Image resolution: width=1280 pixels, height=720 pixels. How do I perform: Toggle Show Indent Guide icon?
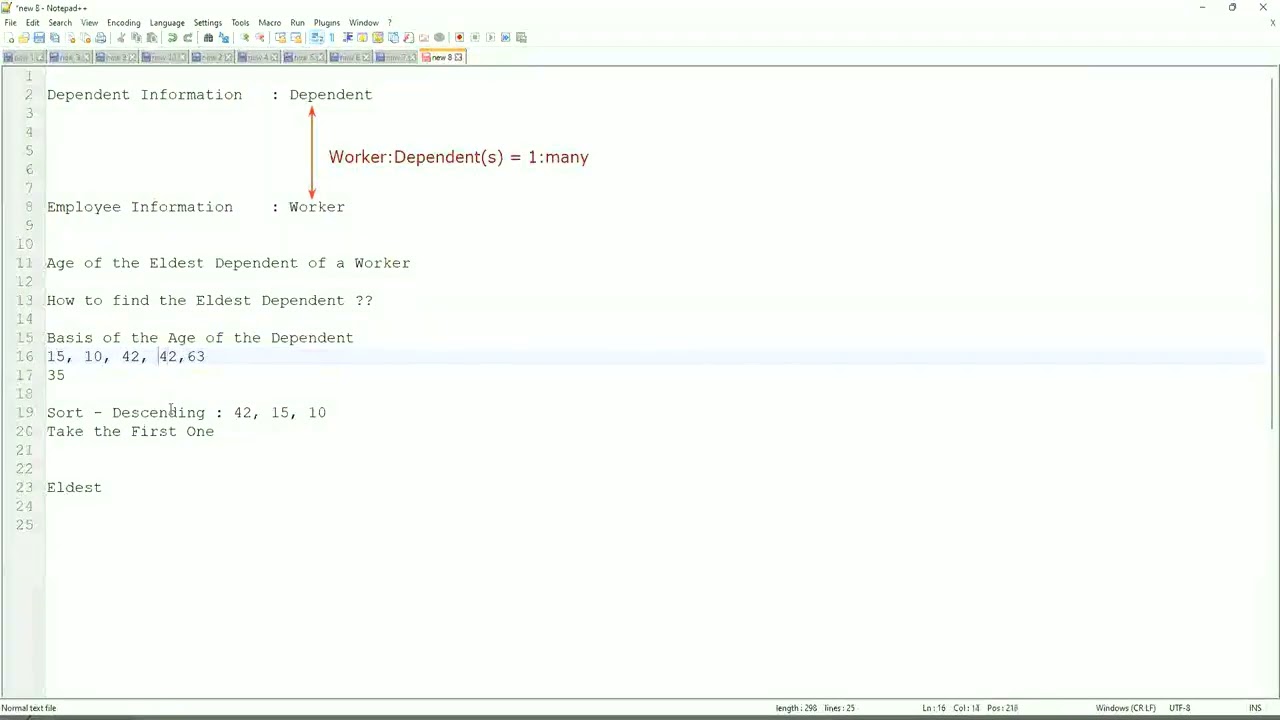click(348, 38)
